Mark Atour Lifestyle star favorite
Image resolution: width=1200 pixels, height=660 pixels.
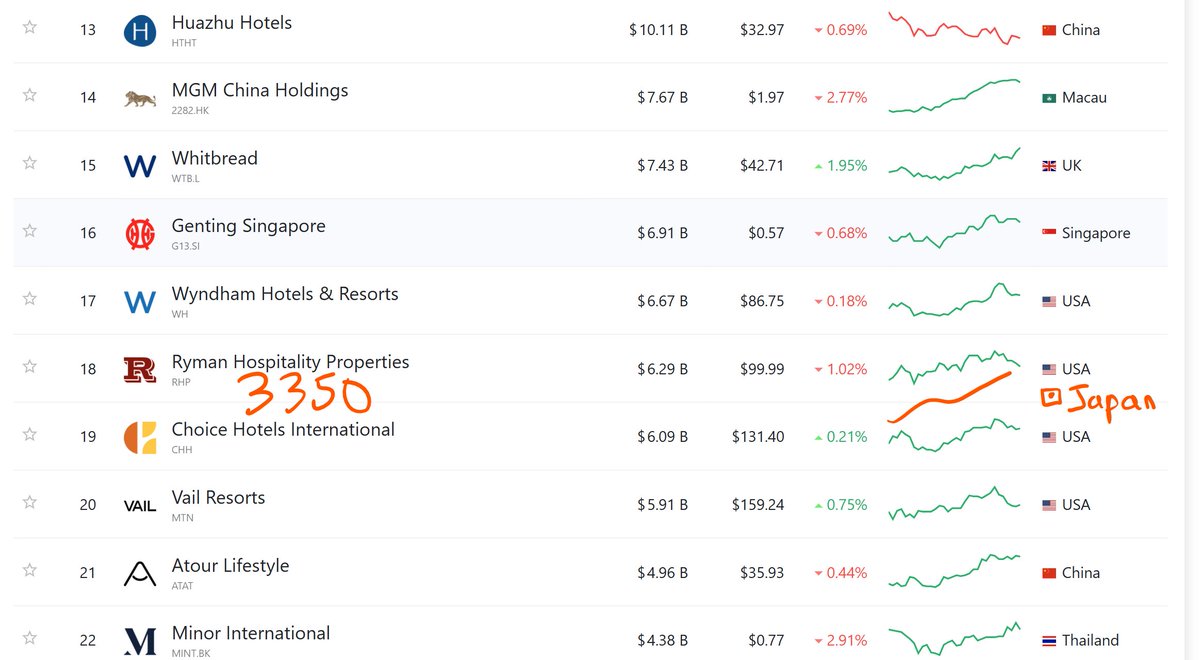click(x=30, y=570)
